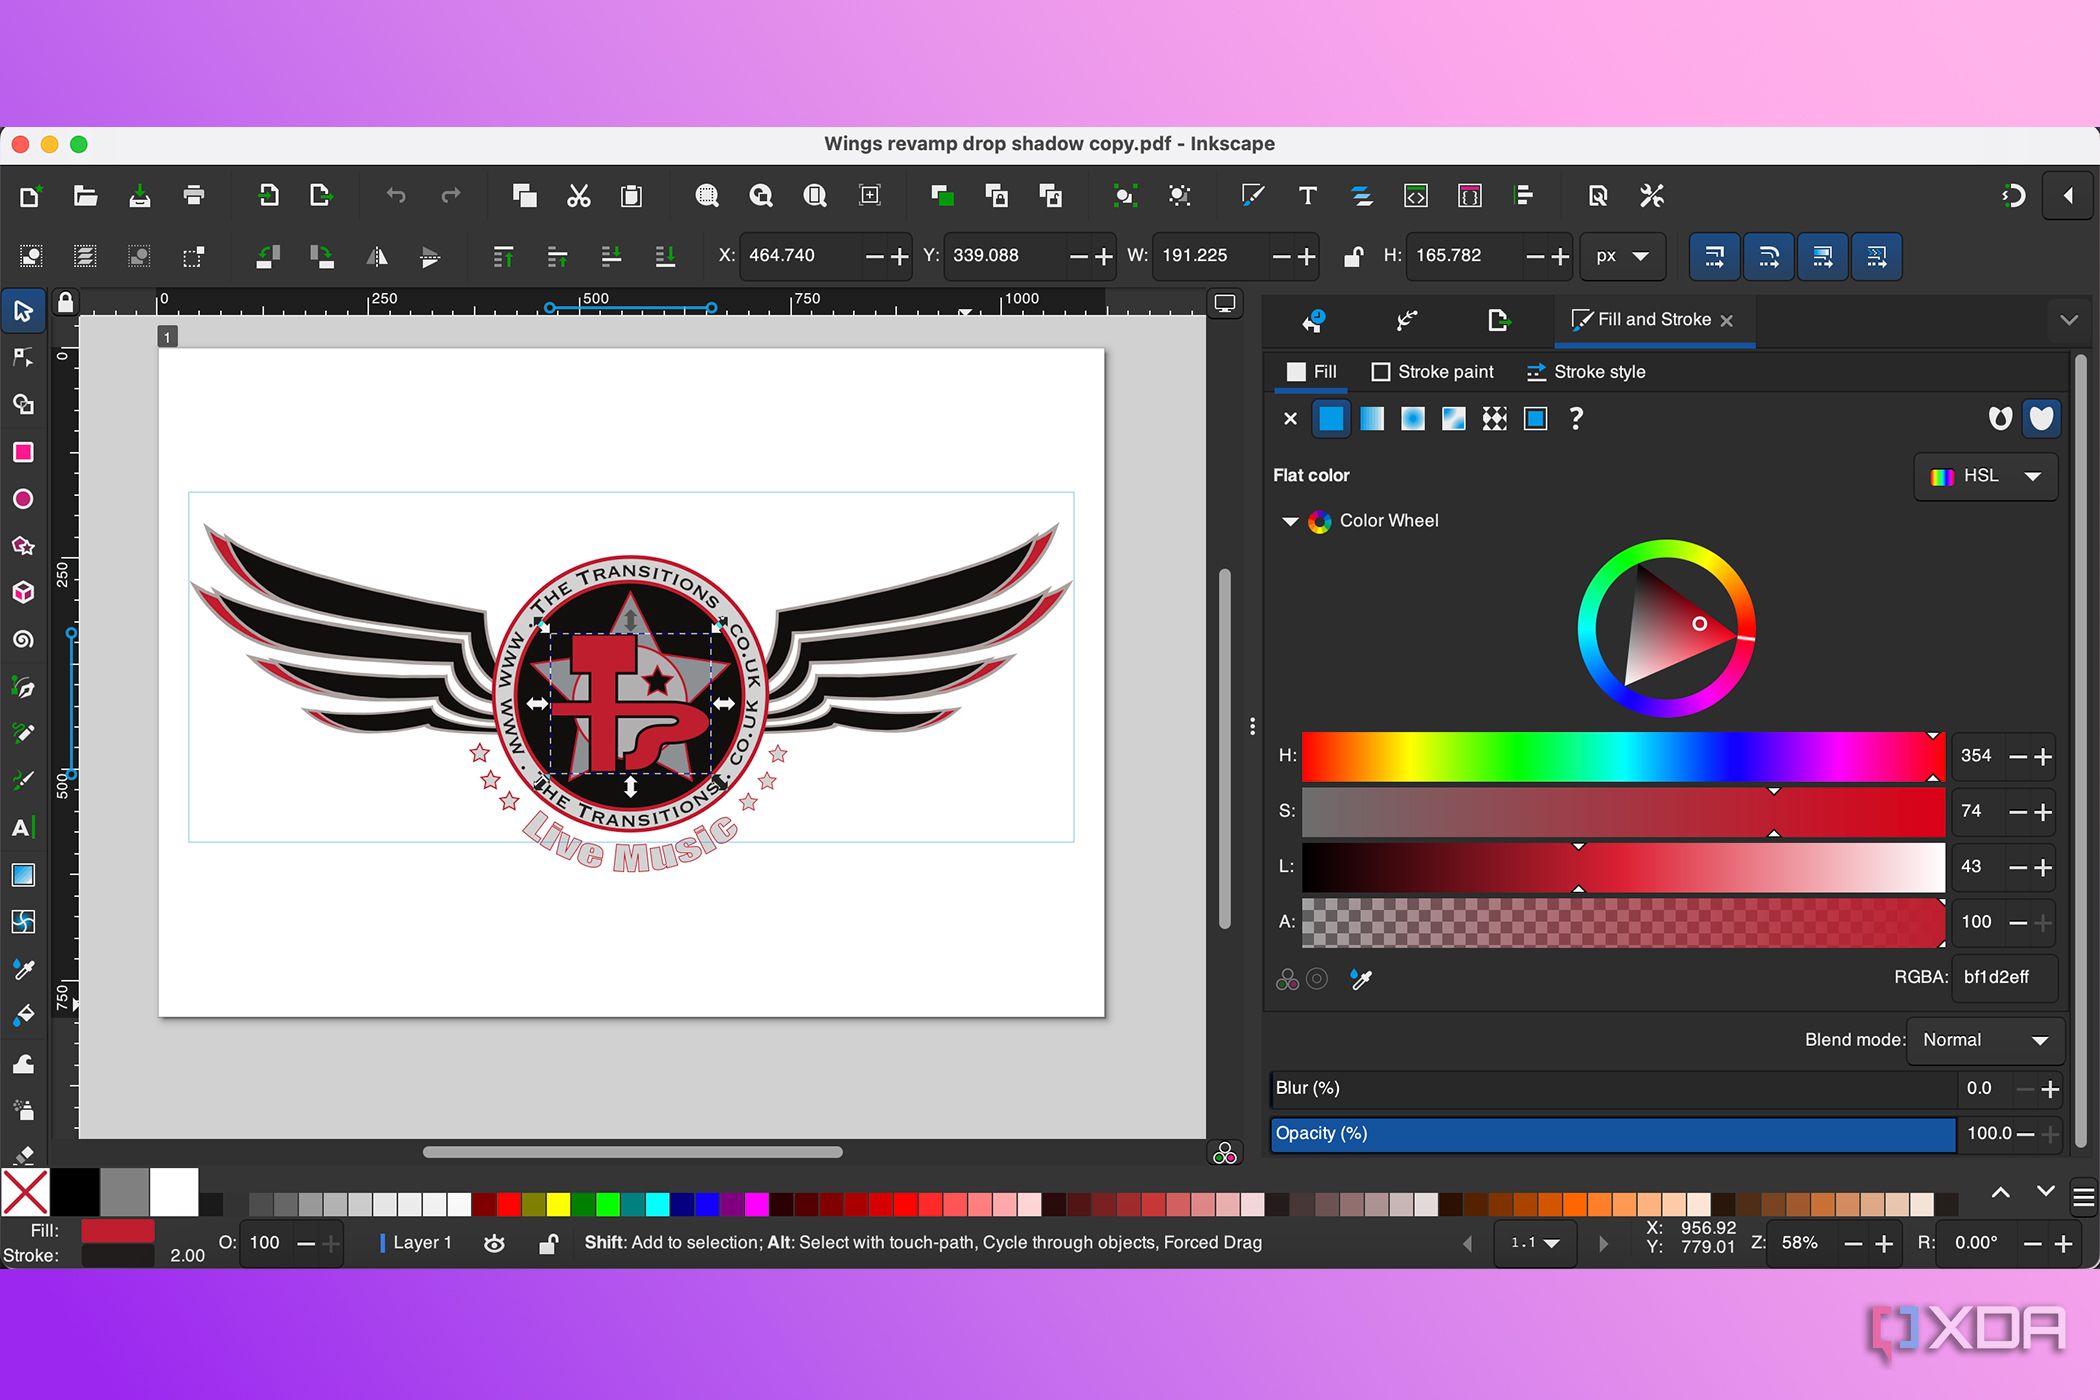Select the Spiral tool

23,639
